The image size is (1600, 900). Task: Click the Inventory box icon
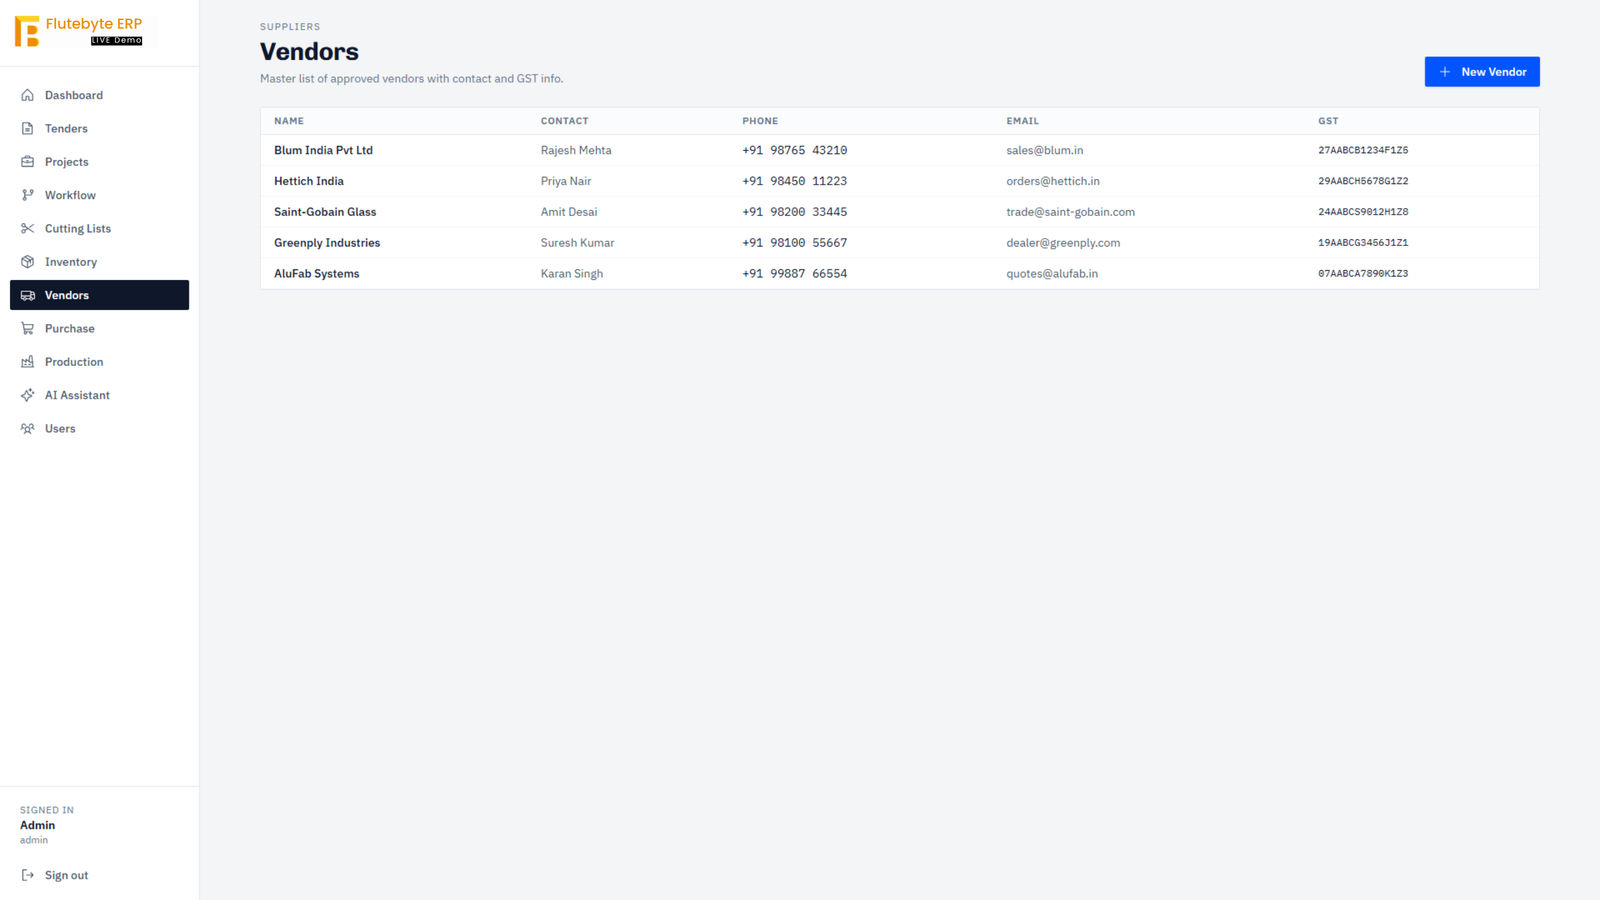point(28,262)
